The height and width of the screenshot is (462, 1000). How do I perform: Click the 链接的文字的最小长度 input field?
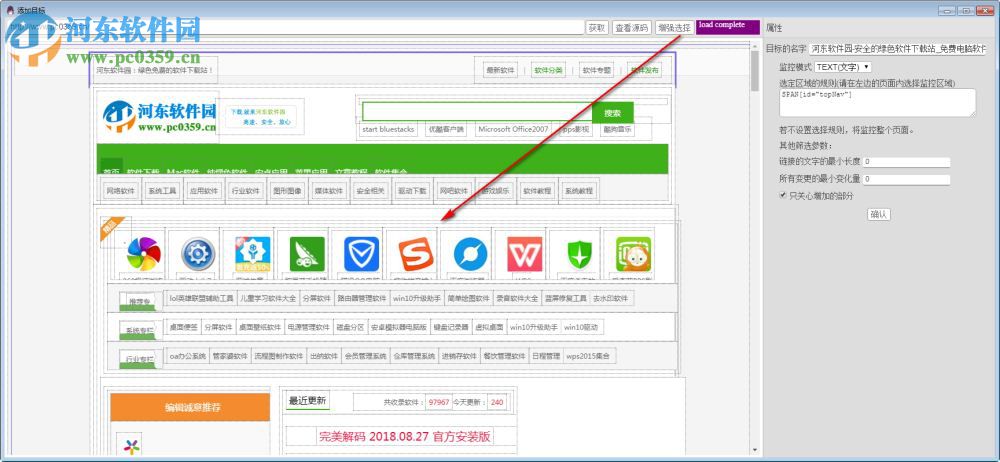(x=907, y=162)
